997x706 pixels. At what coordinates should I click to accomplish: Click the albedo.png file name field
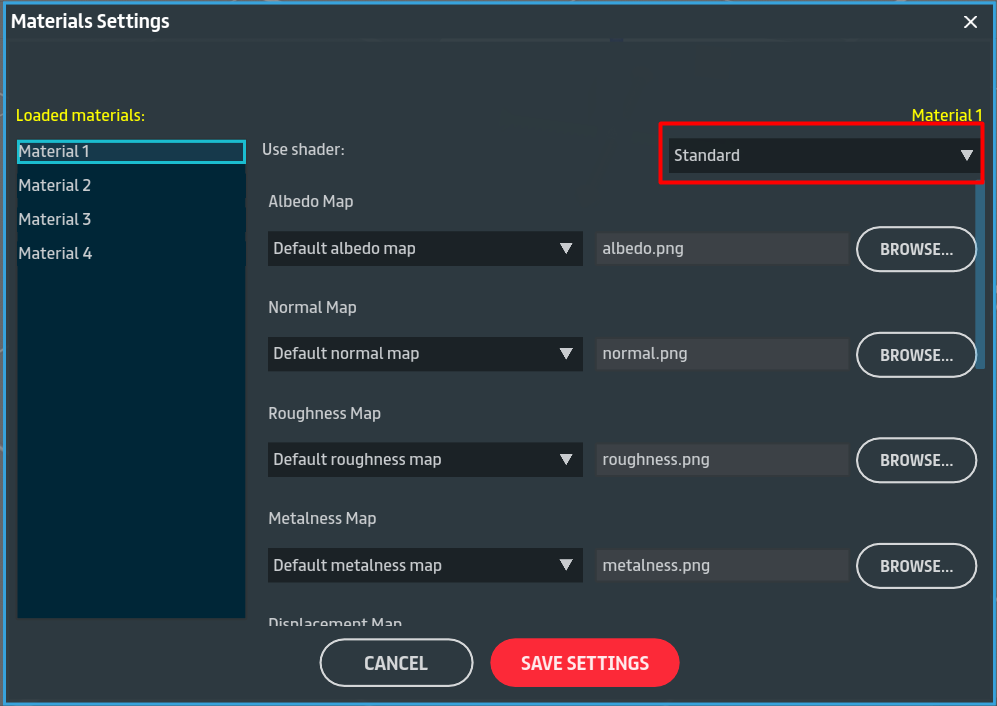722,249
